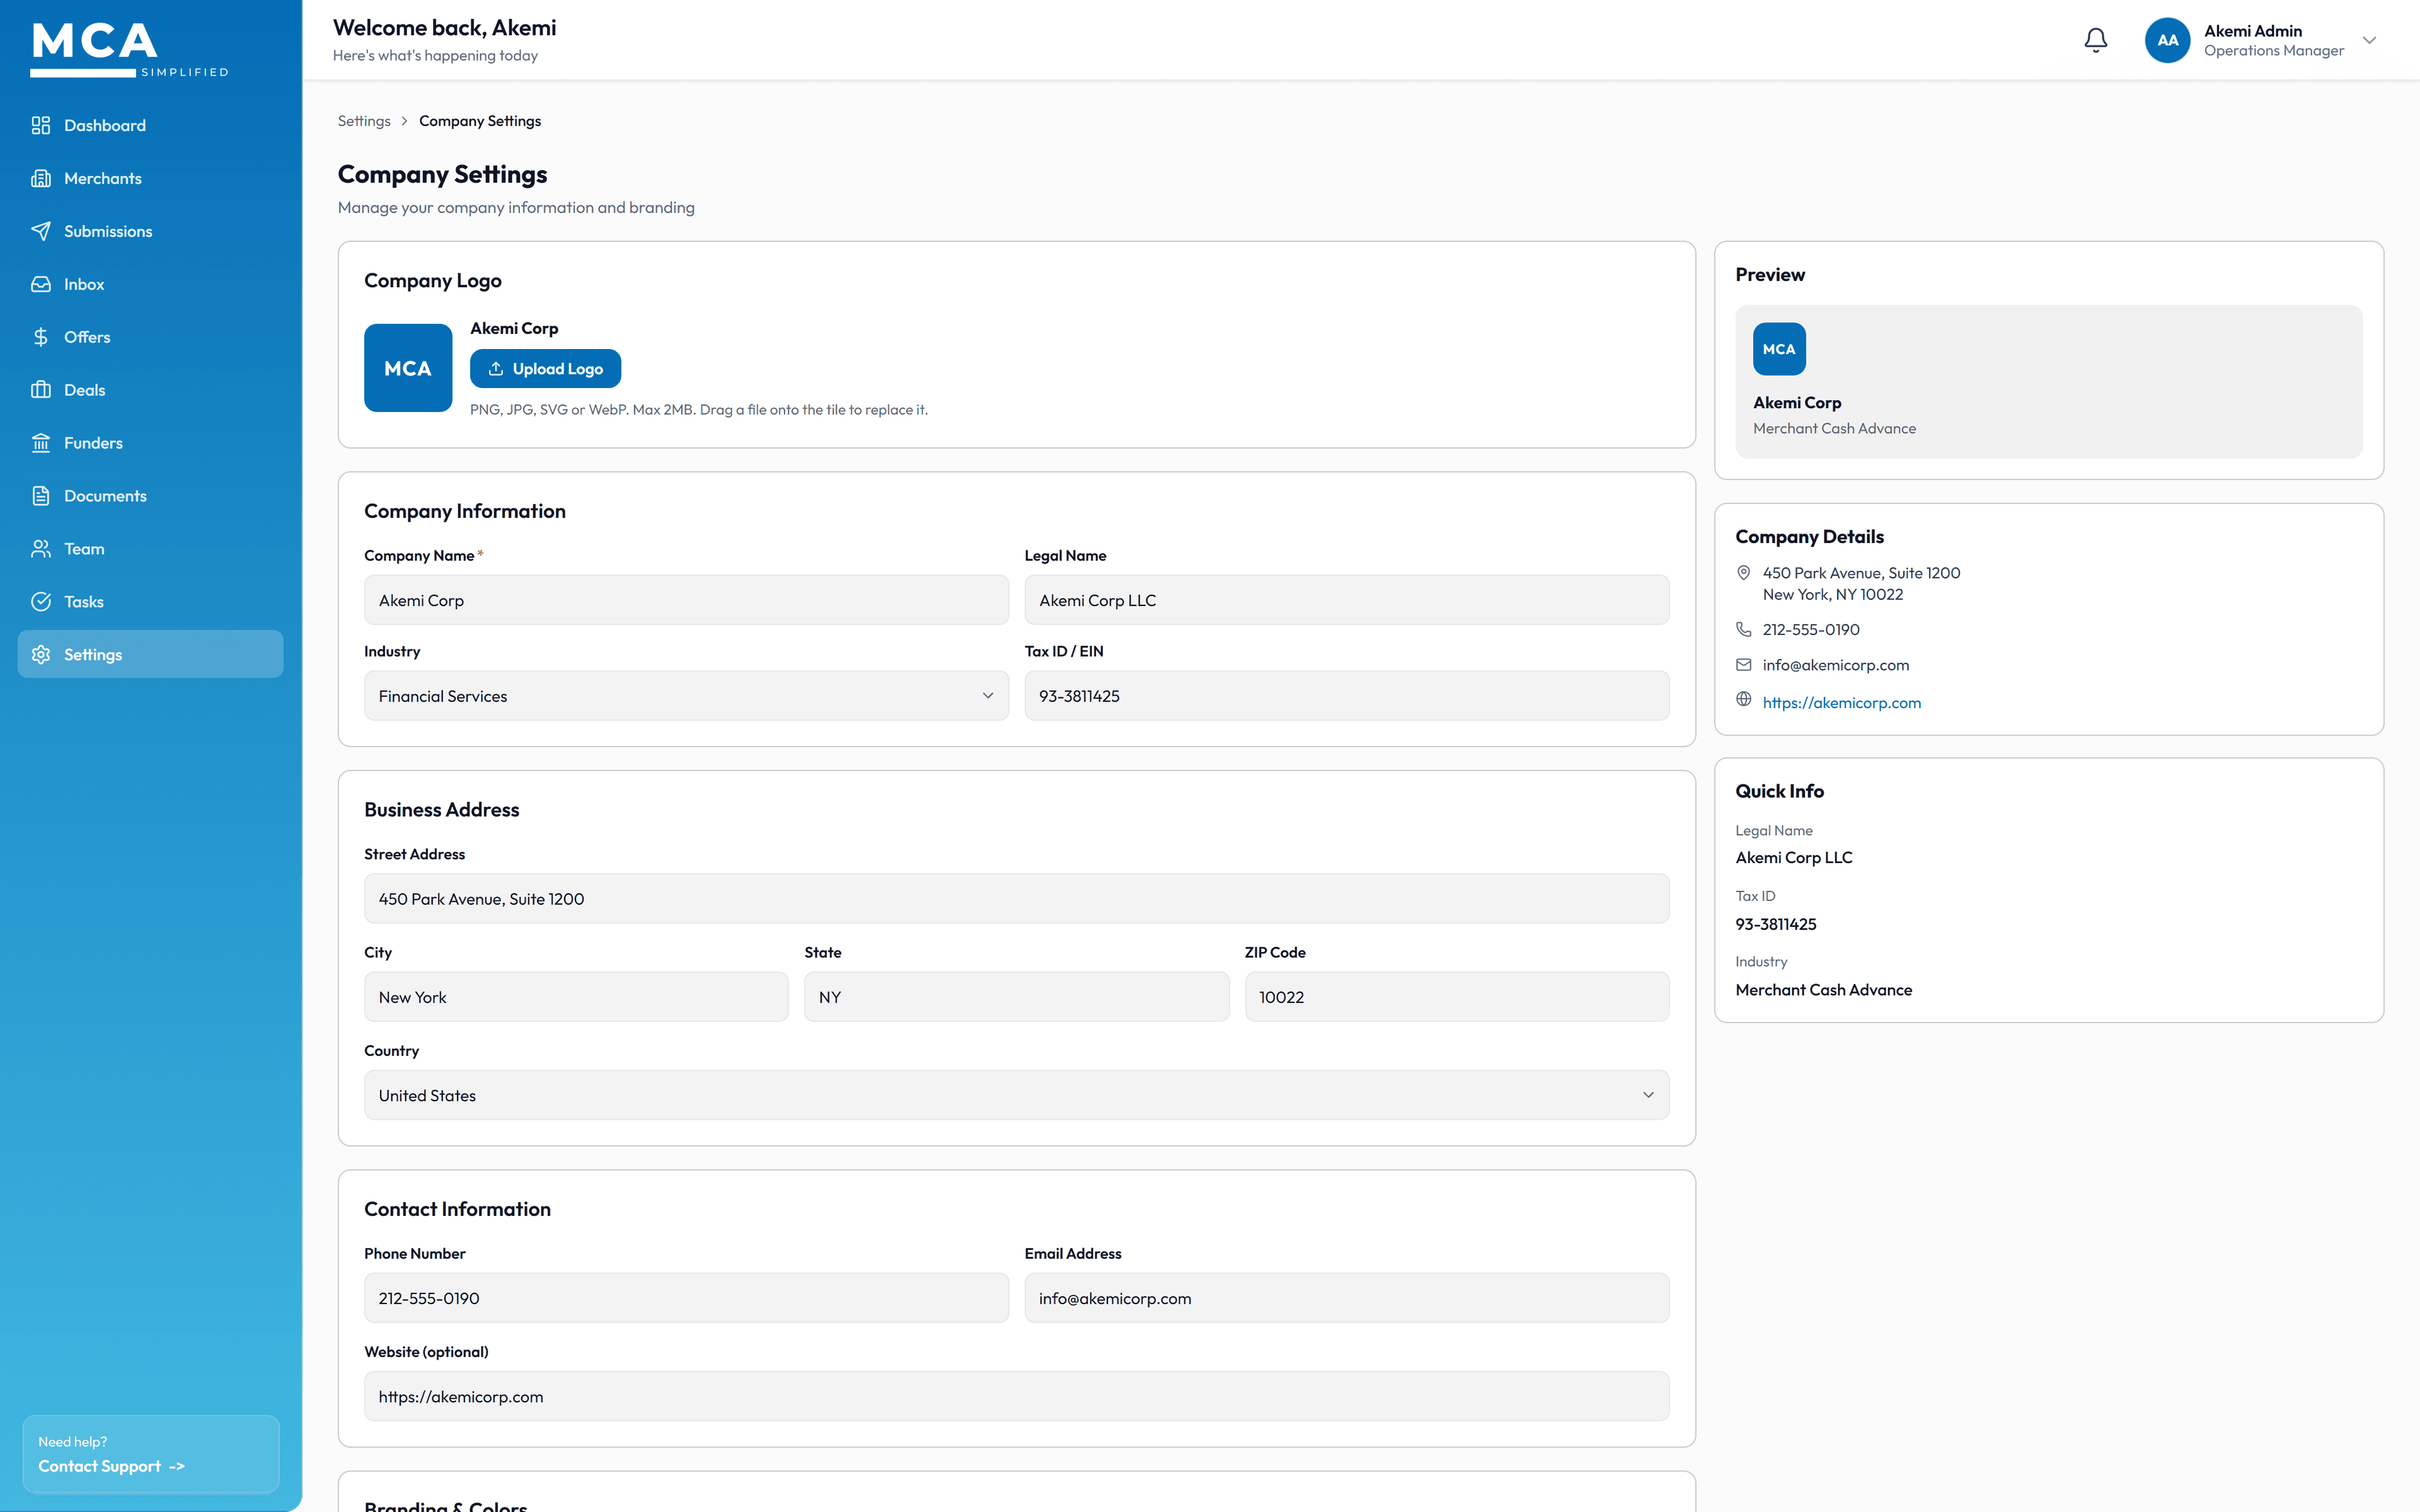
Task: Click the ZIP Code input field
Action: point(1456,997)
